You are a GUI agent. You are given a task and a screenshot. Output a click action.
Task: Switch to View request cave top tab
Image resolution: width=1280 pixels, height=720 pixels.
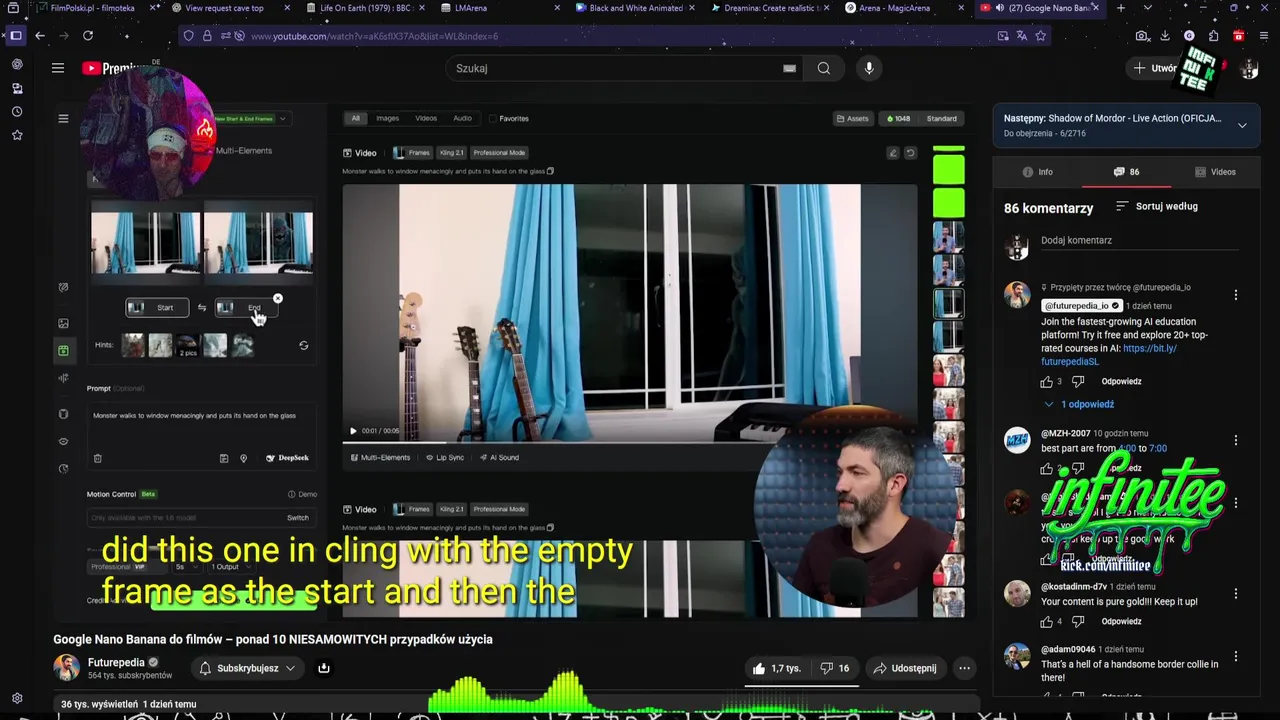pos(230,8)
